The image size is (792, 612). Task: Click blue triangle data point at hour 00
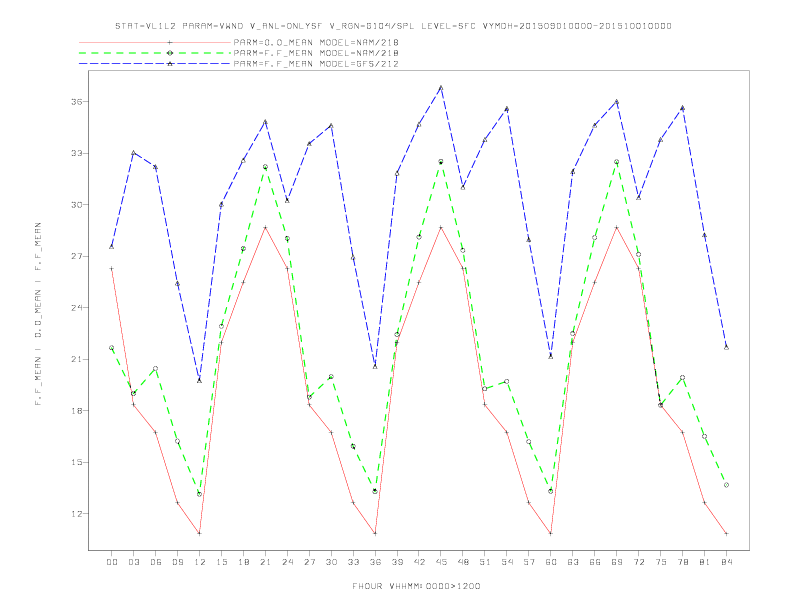112,246
